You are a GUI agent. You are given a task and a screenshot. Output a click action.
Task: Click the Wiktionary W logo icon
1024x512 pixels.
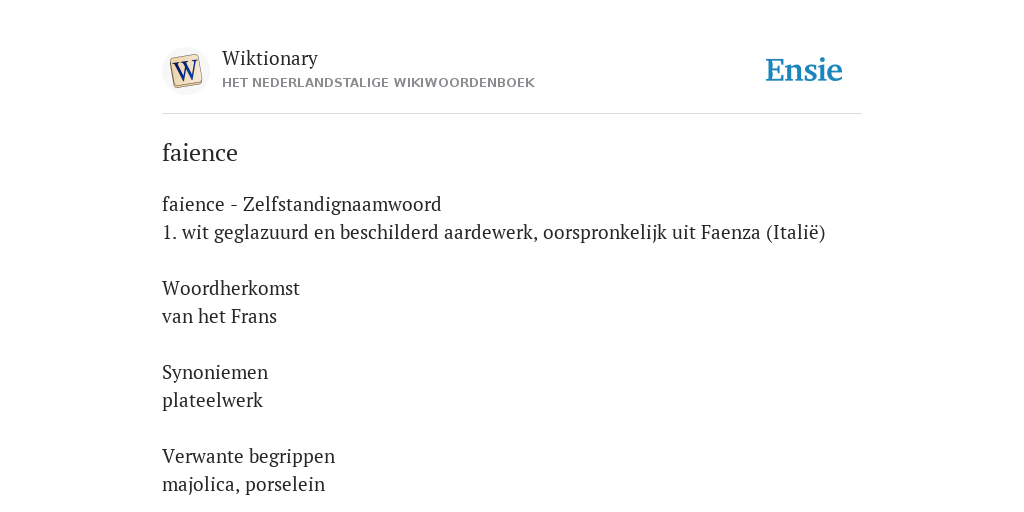tap(185, 71)
